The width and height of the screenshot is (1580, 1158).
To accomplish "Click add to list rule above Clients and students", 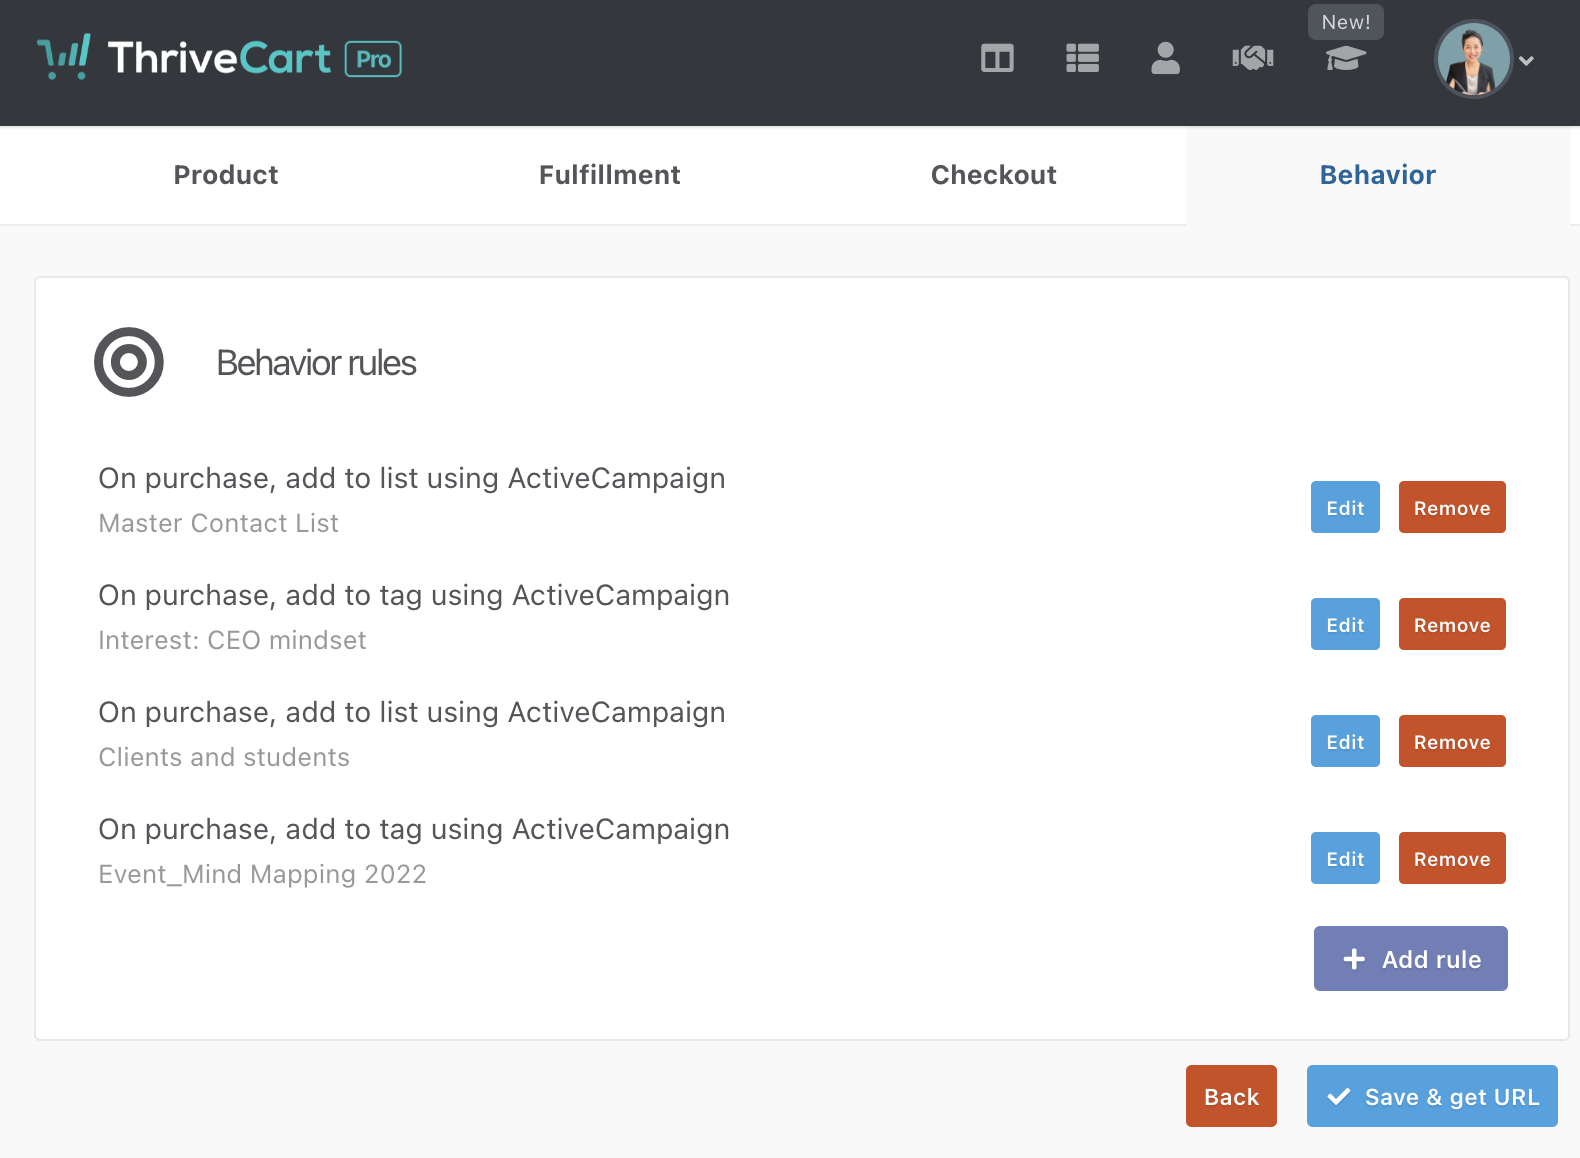I will [412, 713].
